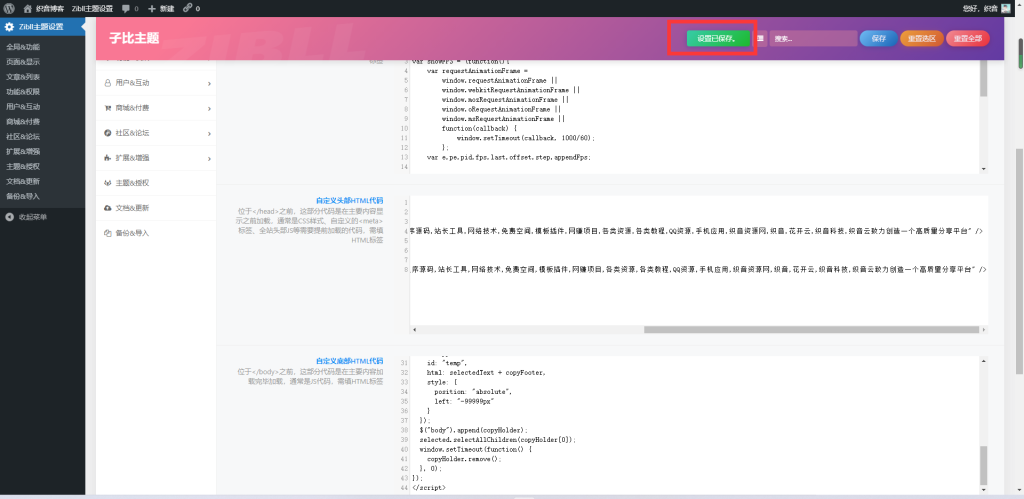The height and width of the screenshot is (499, 1024).
Task: Click the horizontal scrollbar of the head HTML editor
Action: pos(810,330)
